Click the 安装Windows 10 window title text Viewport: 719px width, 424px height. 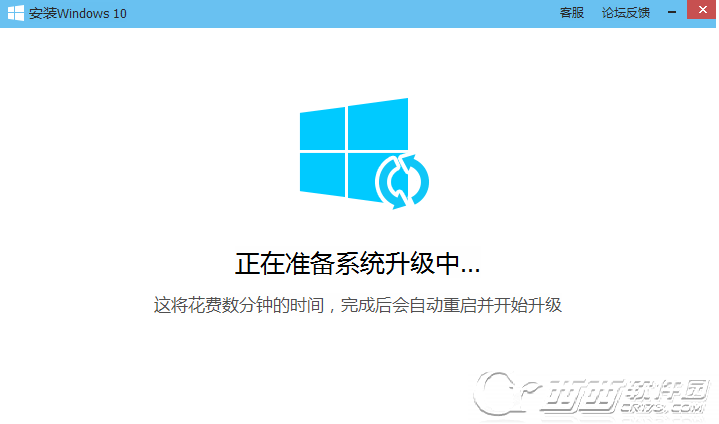[x=77, y=13]
